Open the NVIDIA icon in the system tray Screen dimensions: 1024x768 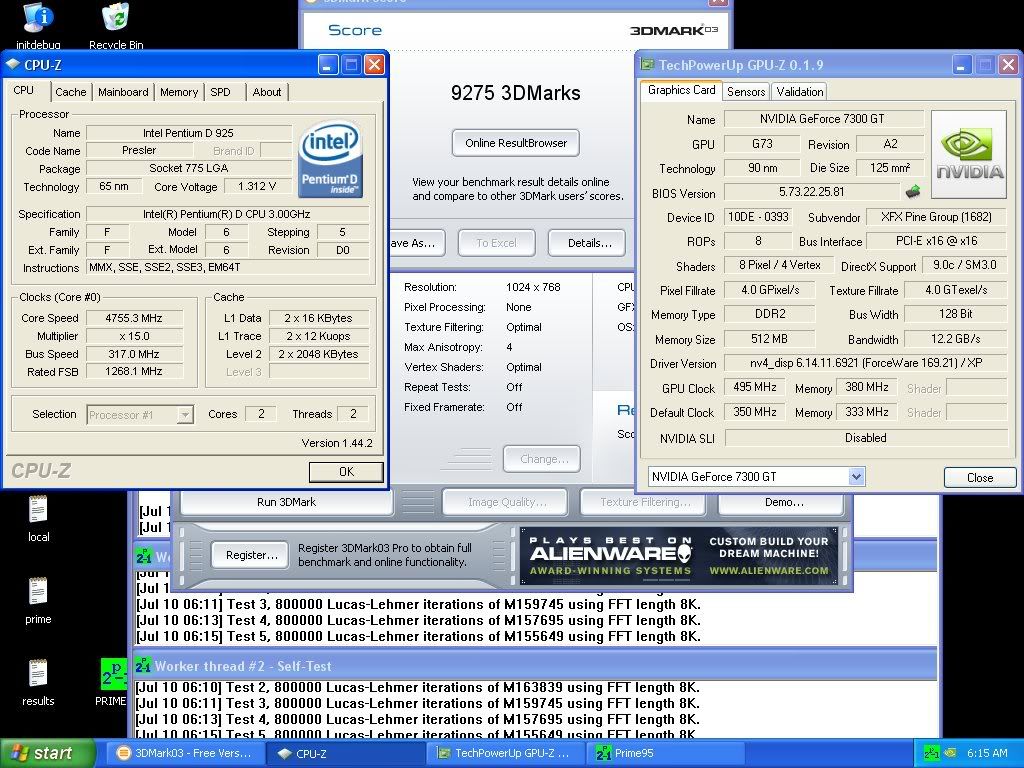950,753
